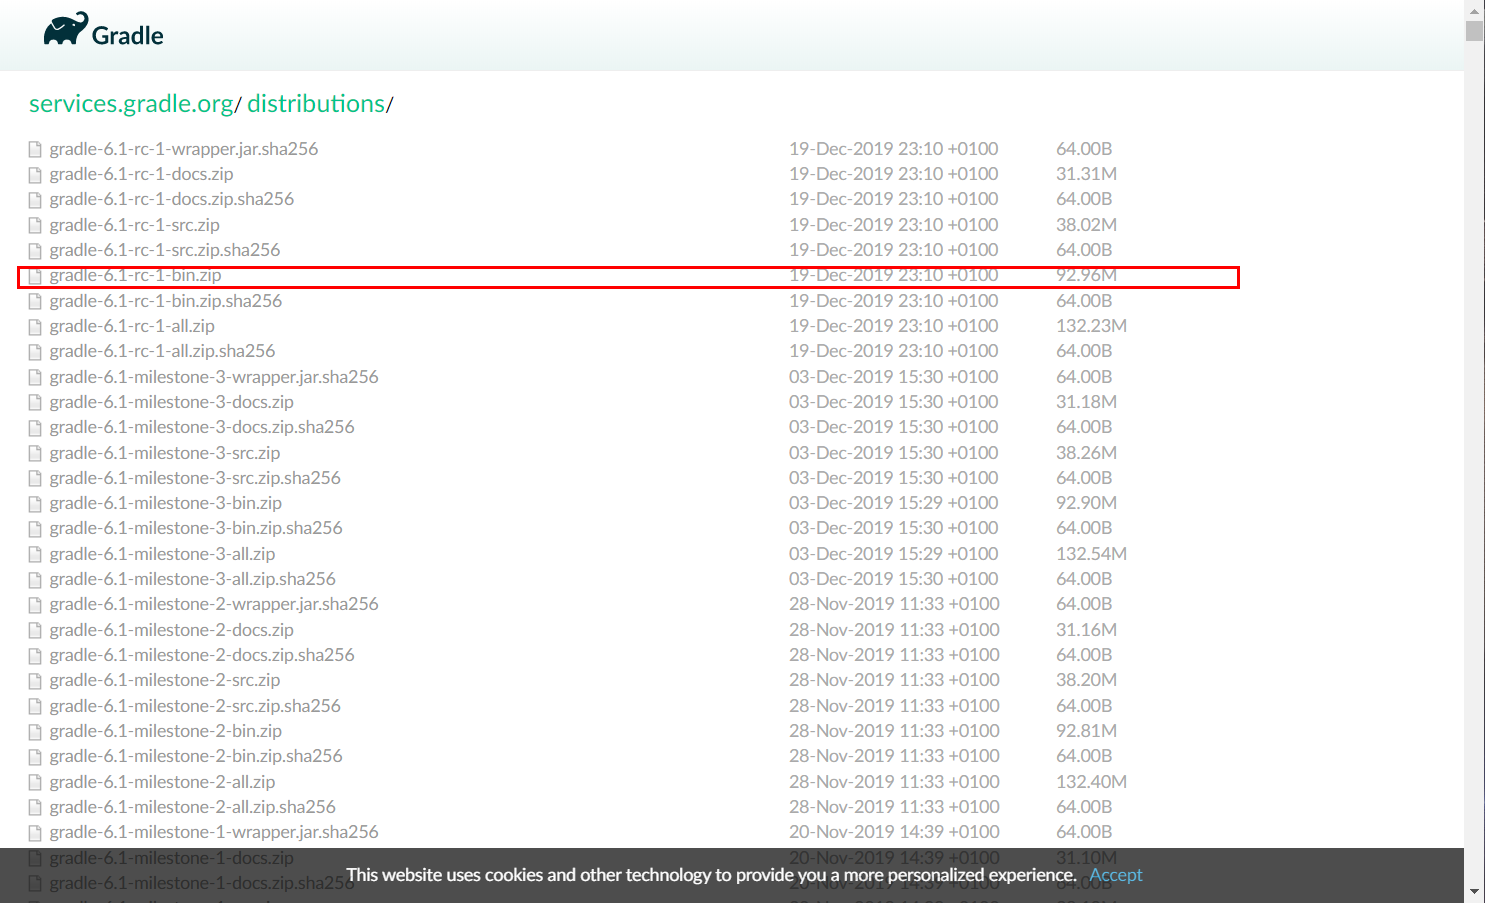
Task: Download gradle-6.1-rc-1-all.zip
Action: point(132,326)
